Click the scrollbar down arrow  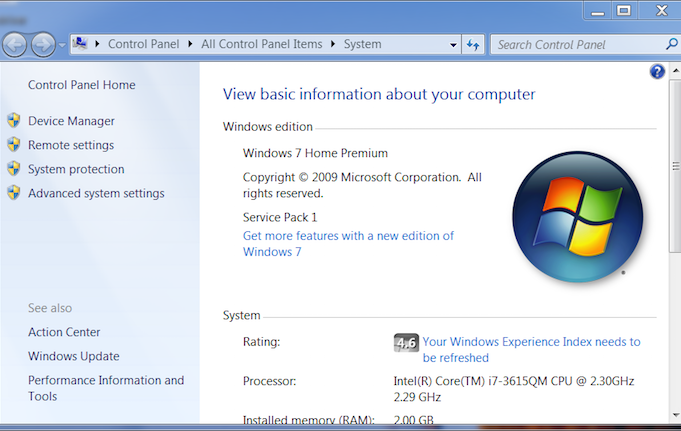676,415
